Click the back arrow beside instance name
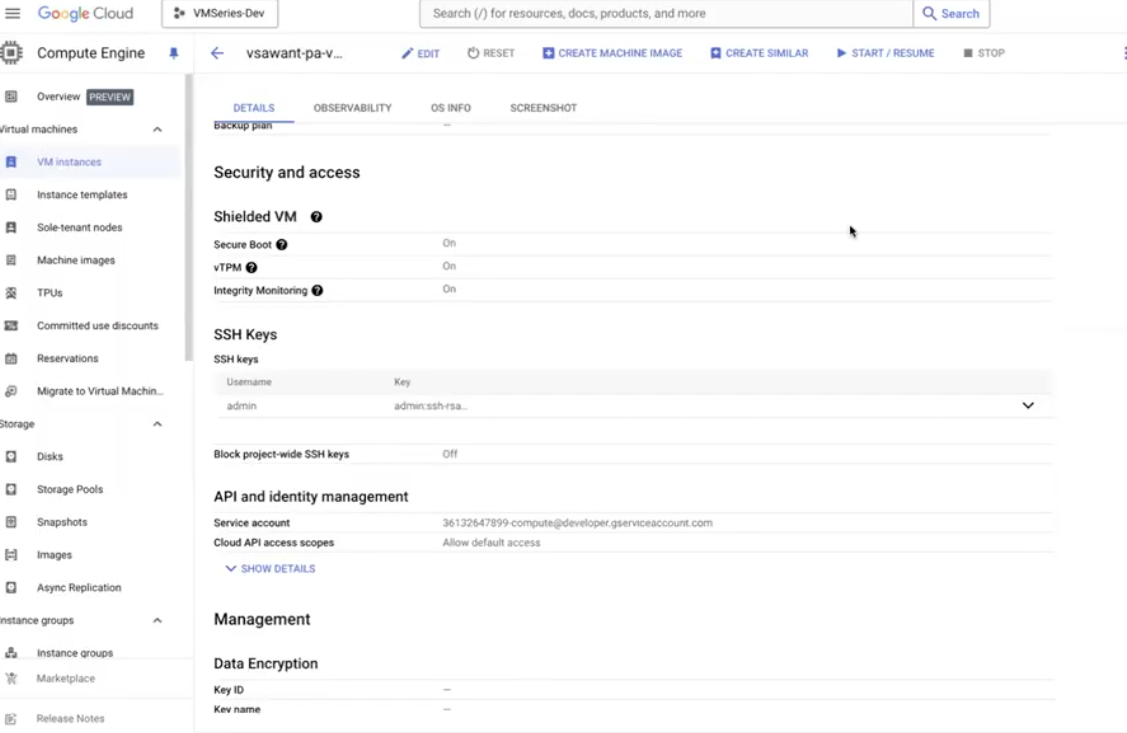Viewport: 1127px width, 733px height. coord(217,53)
